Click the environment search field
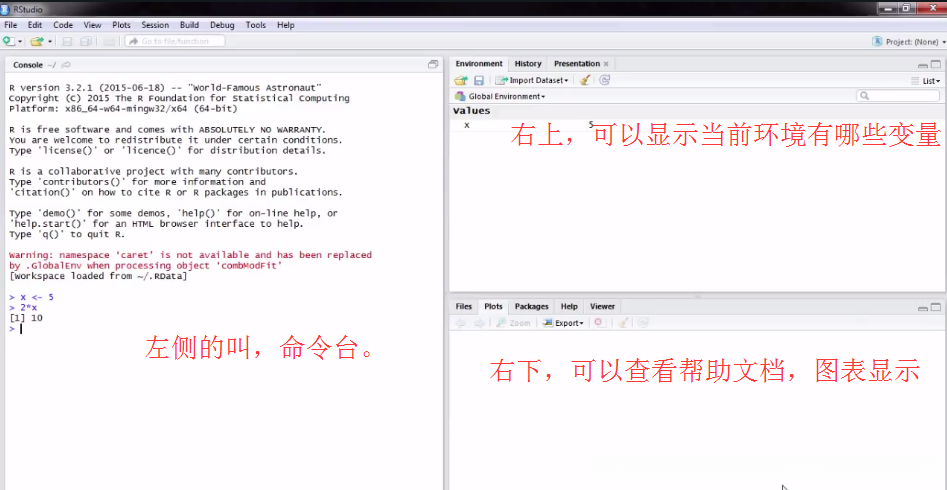The width and height of the screenshot is (947, 490). pyautogui.click(x=898, y=95)
